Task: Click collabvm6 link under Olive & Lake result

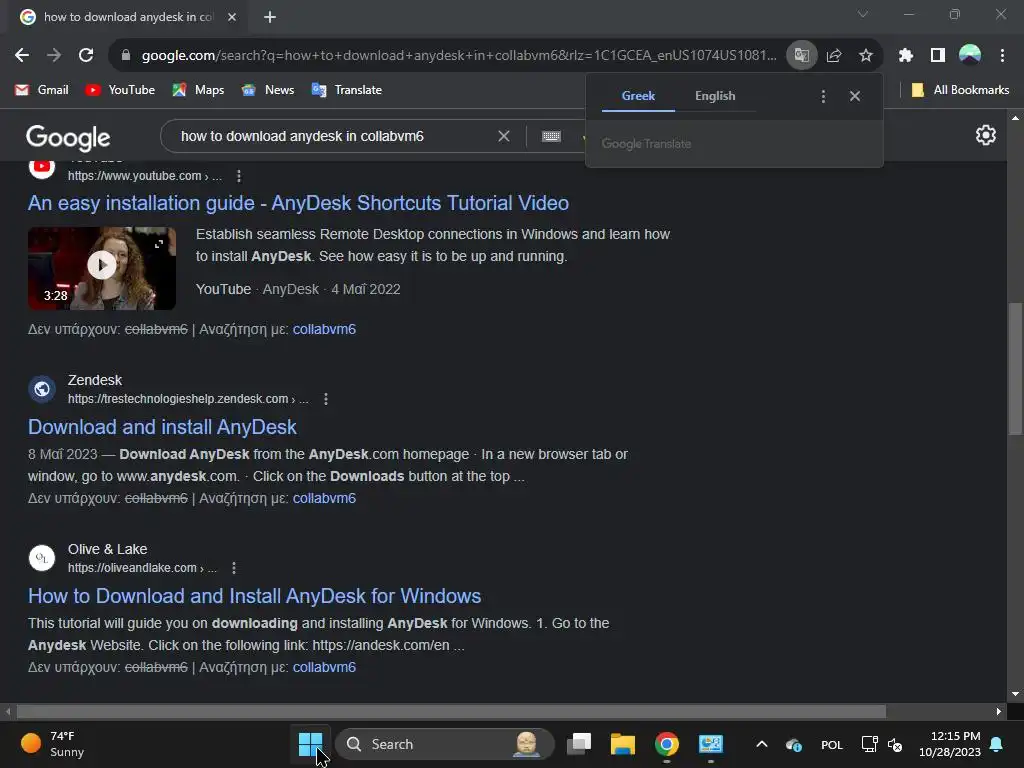Action: point(324,667)
